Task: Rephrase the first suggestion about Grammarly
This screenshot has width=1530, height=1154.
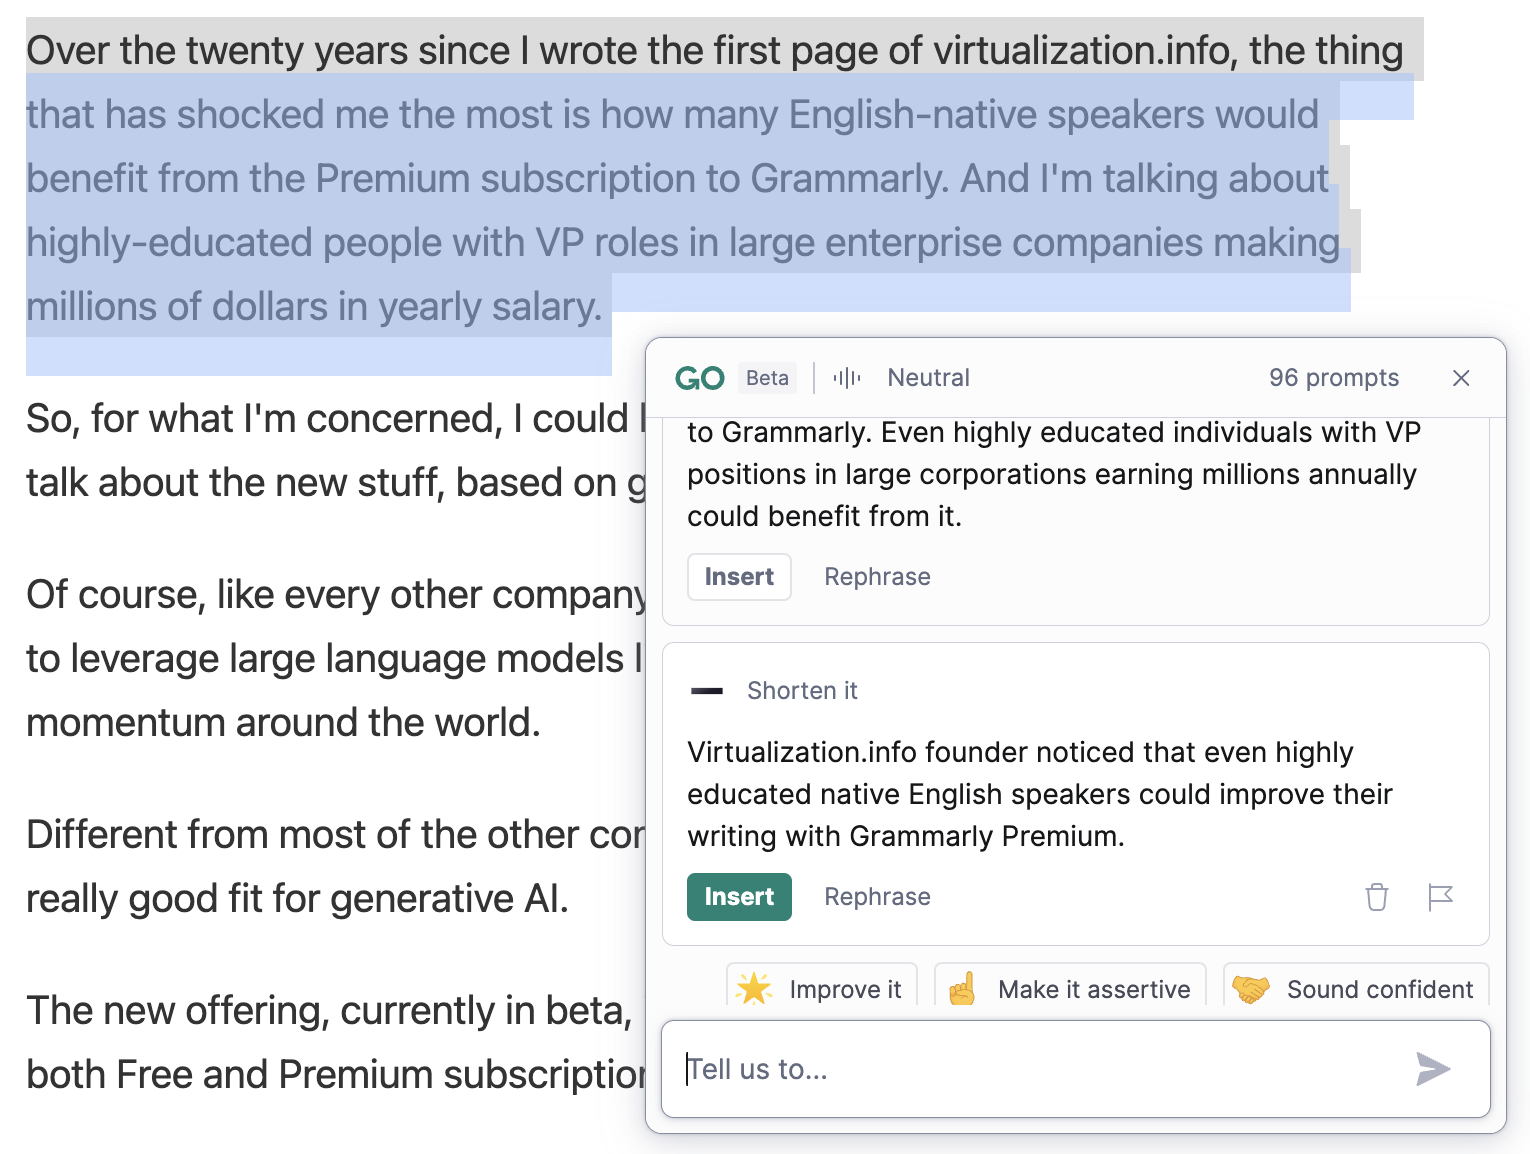Action: point(877,577)
